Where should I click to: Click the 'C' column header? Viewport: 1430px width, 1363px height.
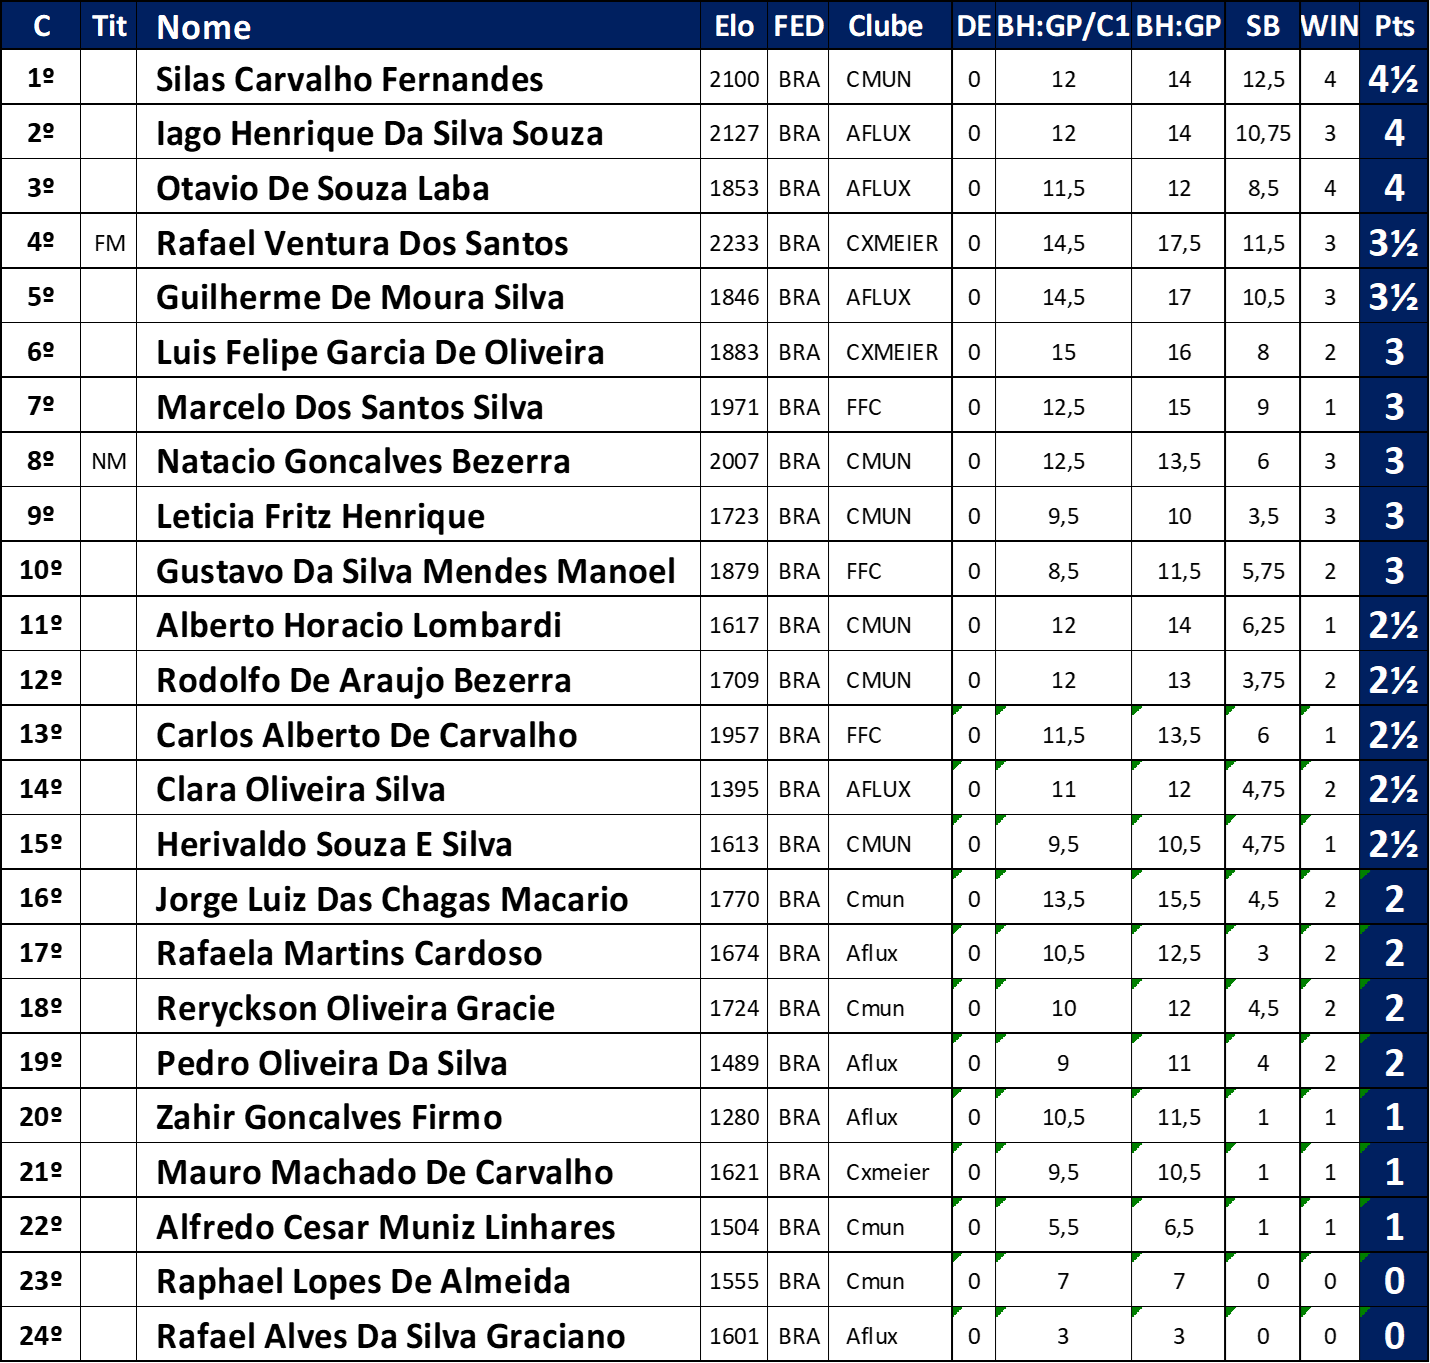coord(41,26)
